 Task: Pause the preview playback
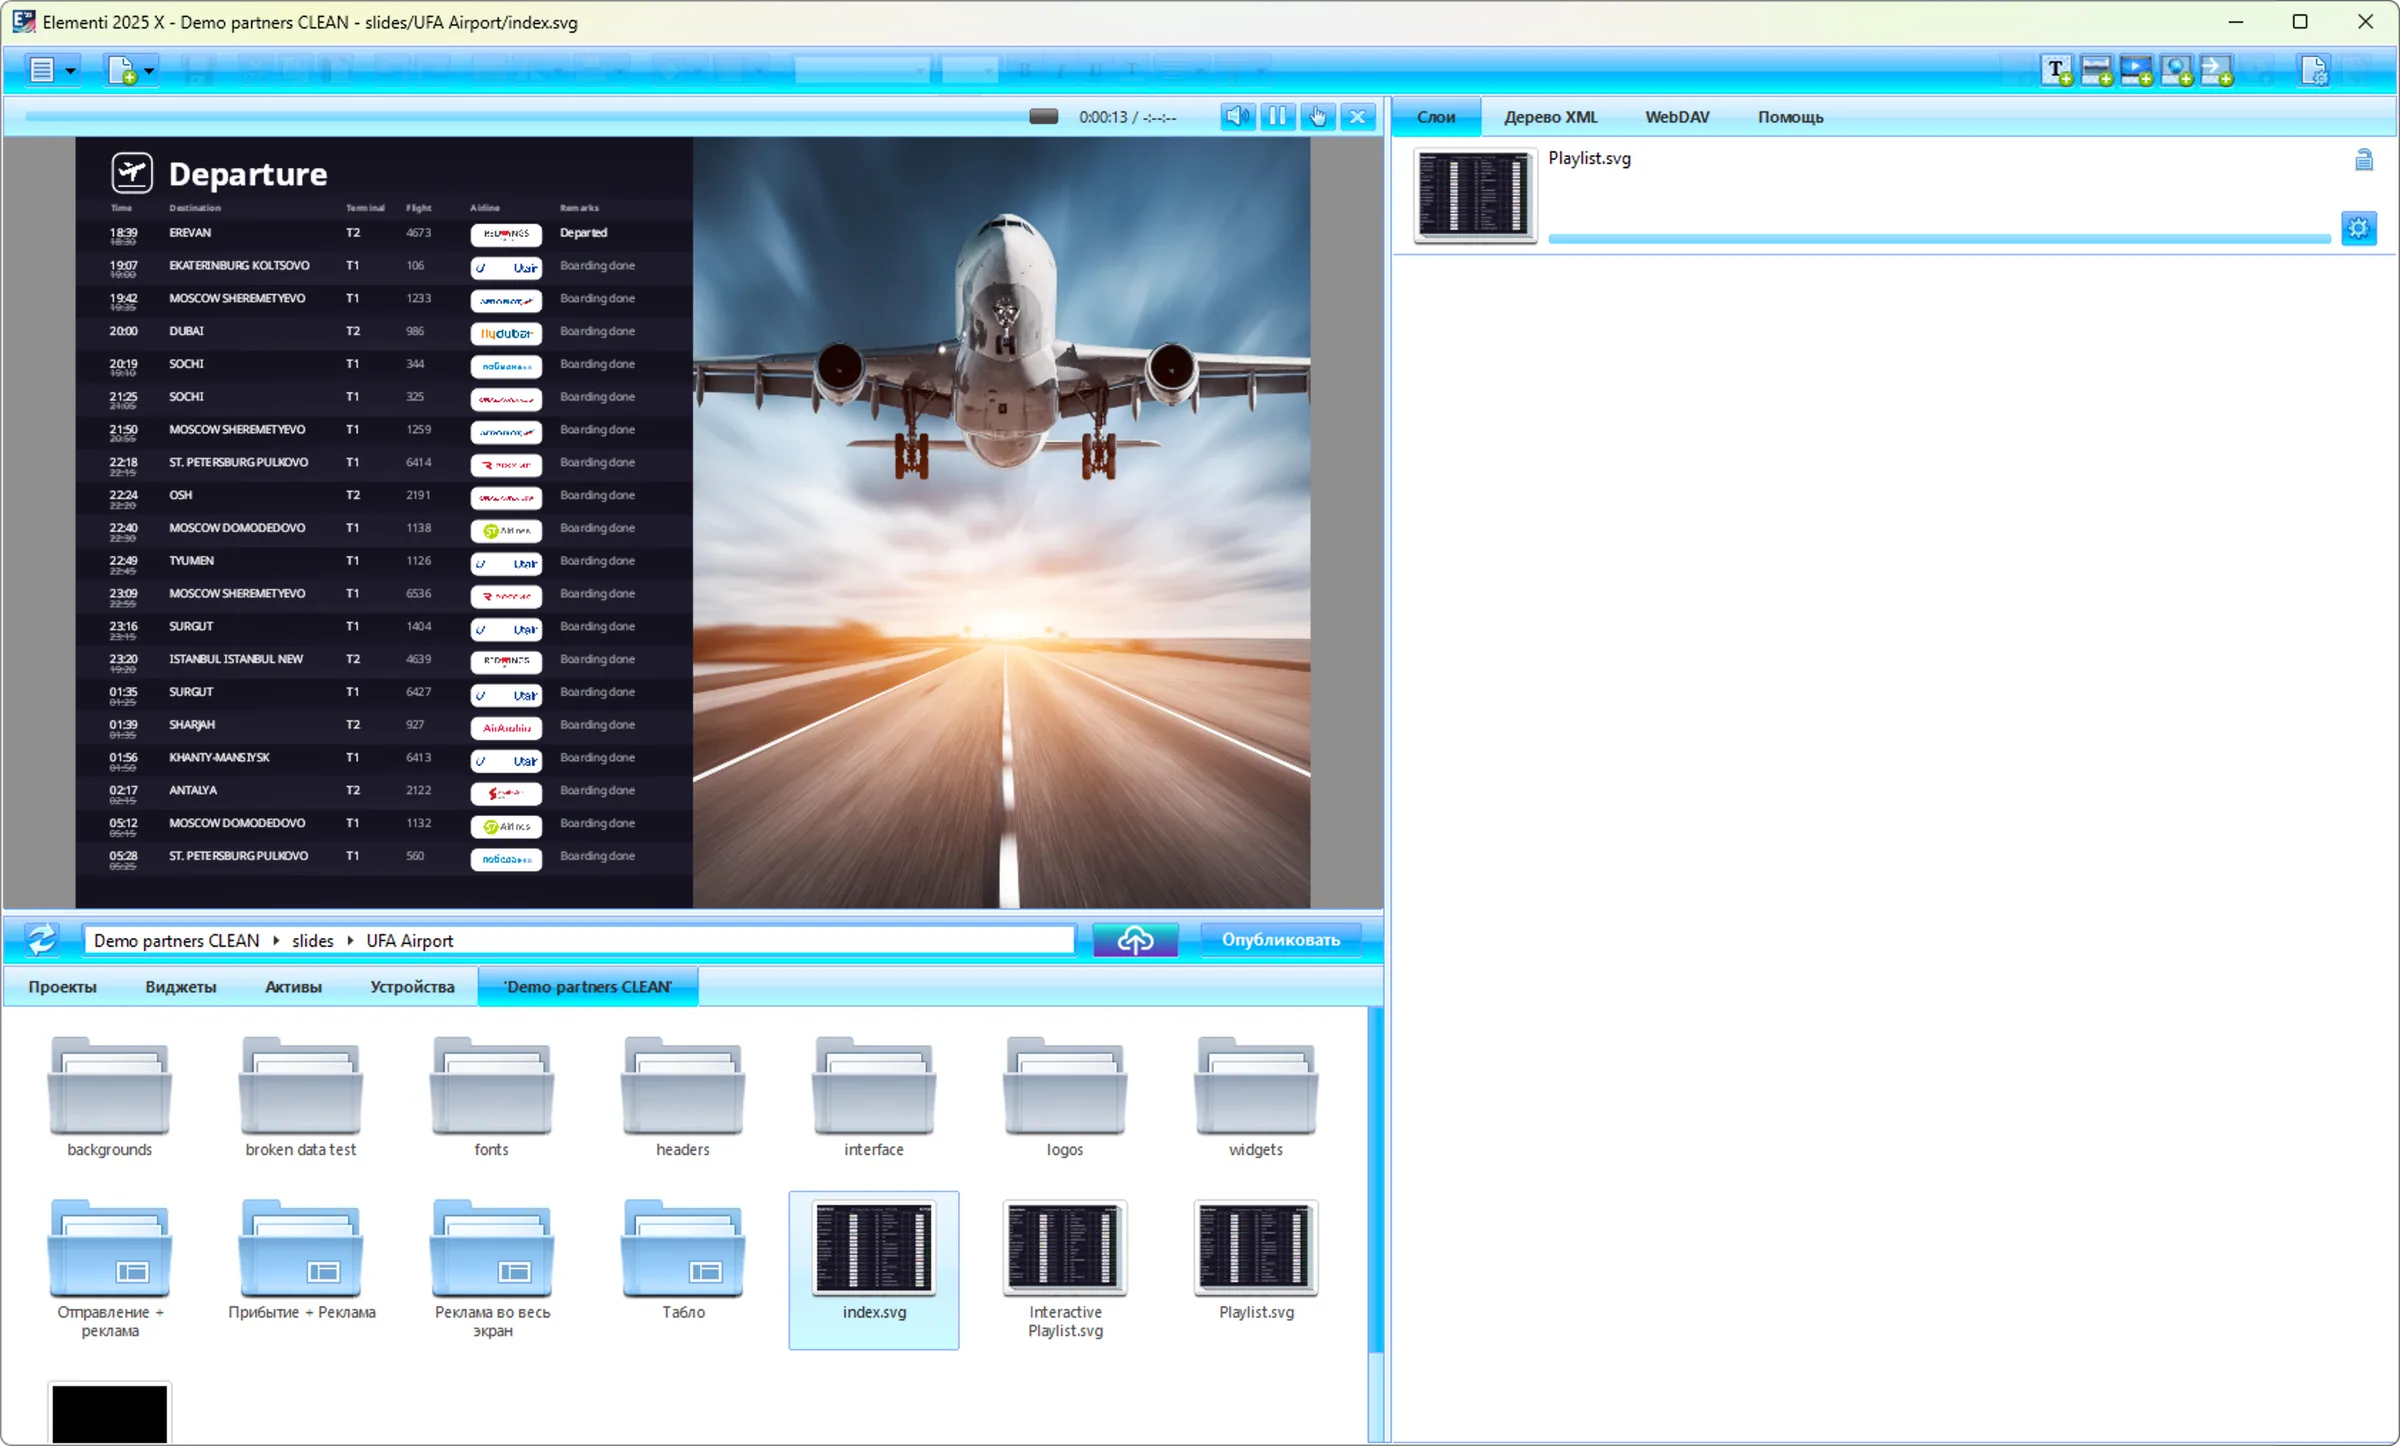coord(1277,116)
